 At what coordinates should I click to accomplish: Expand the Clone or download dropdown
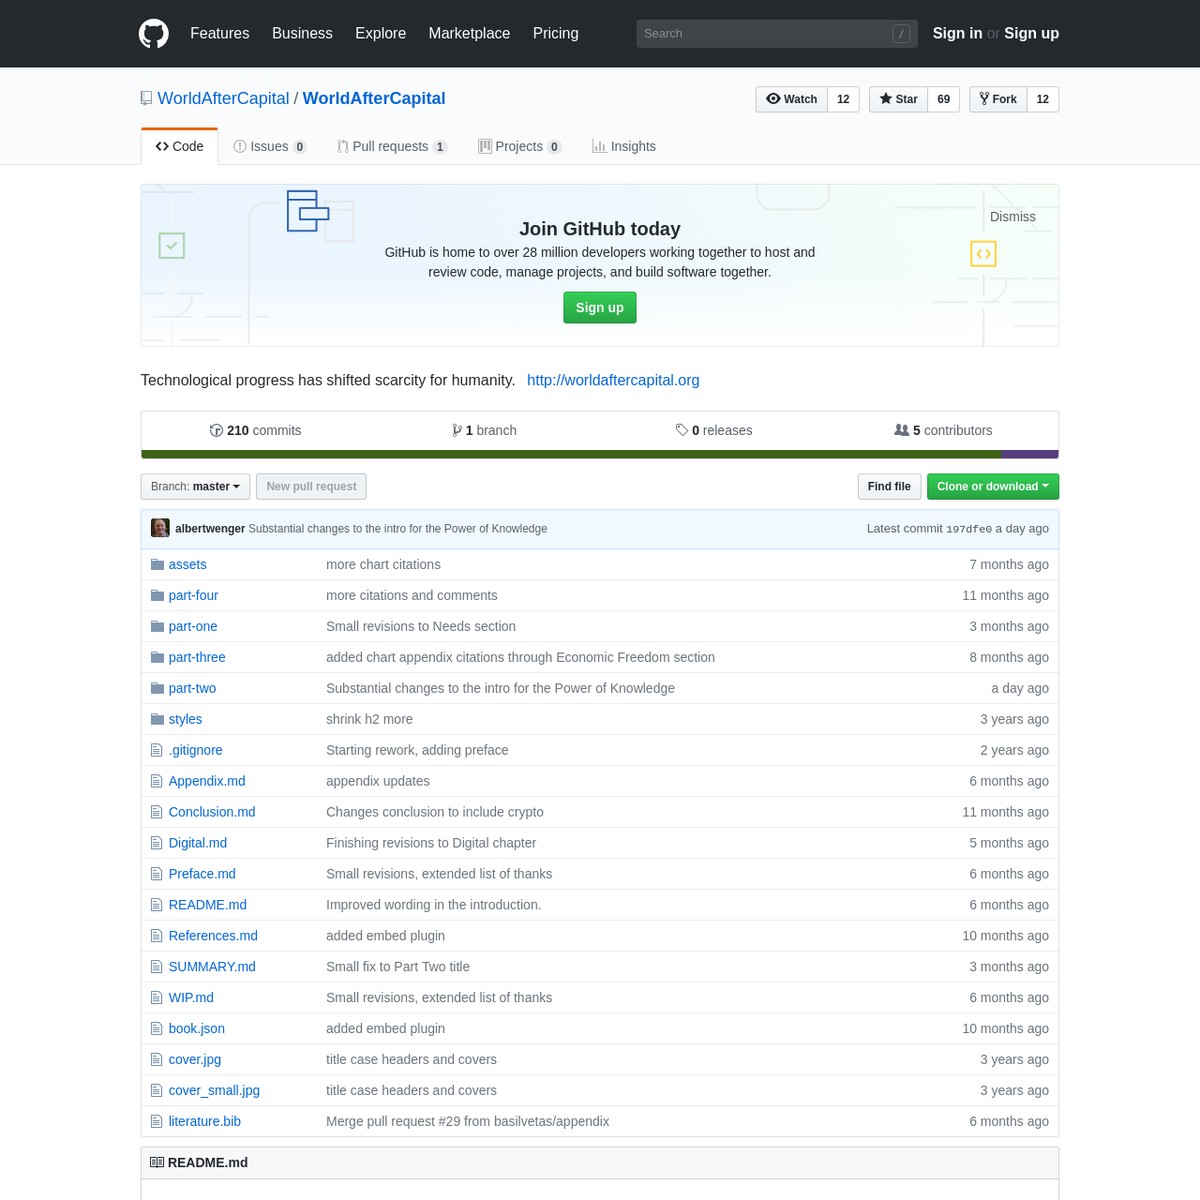[993, 486]
